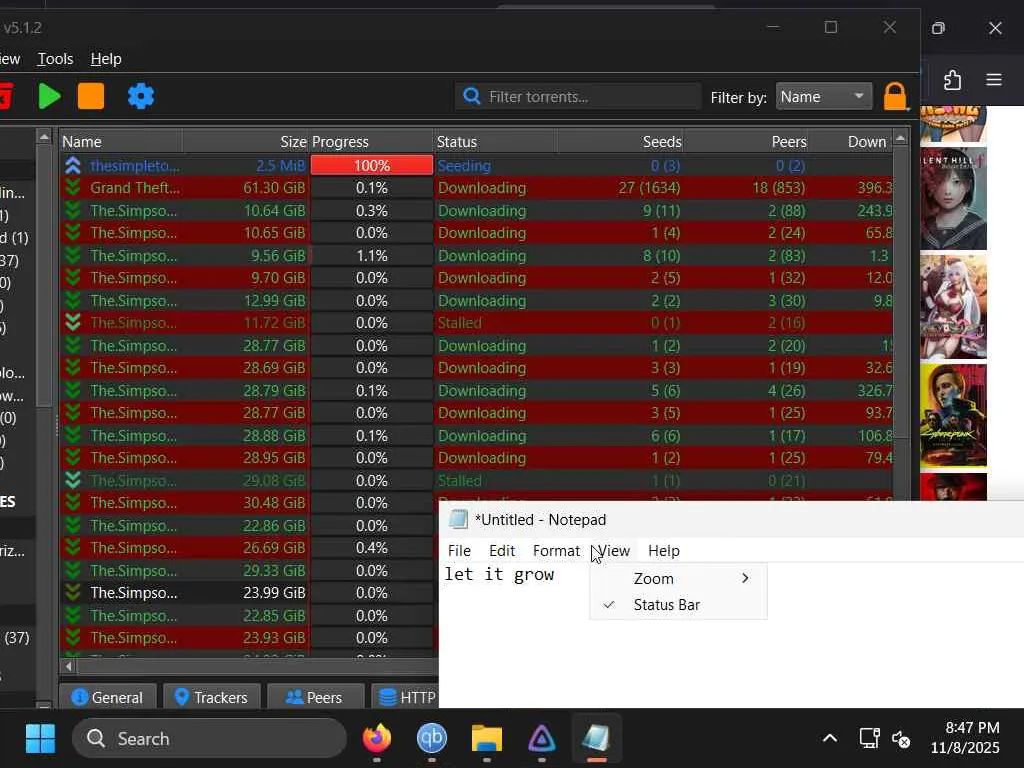This screenshot has width=1024, height=768.
Task: Click the 30.48 GiB size cell
Action: (x=274, y=502)
